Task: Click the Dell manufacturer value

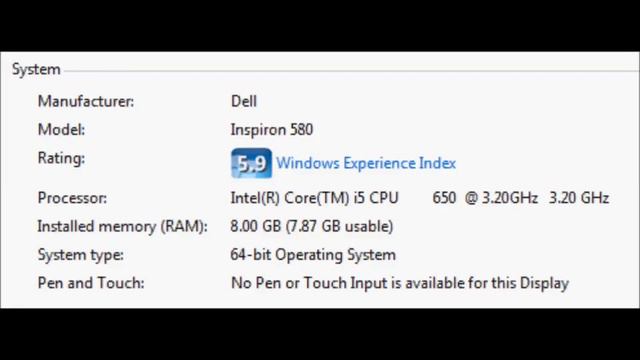Action: (x=244, y=101)
